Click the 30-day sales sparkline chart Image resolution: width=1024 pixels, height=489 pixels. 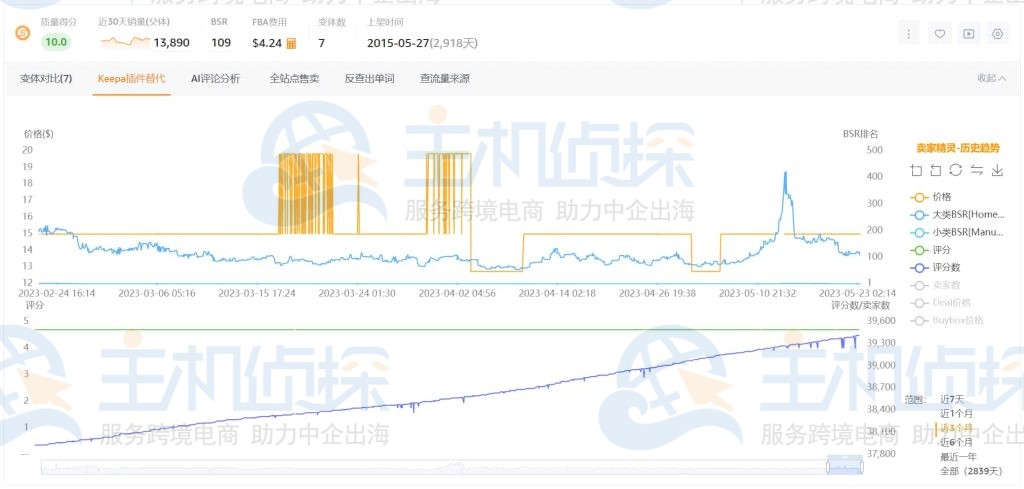click(x=125, y=42)
